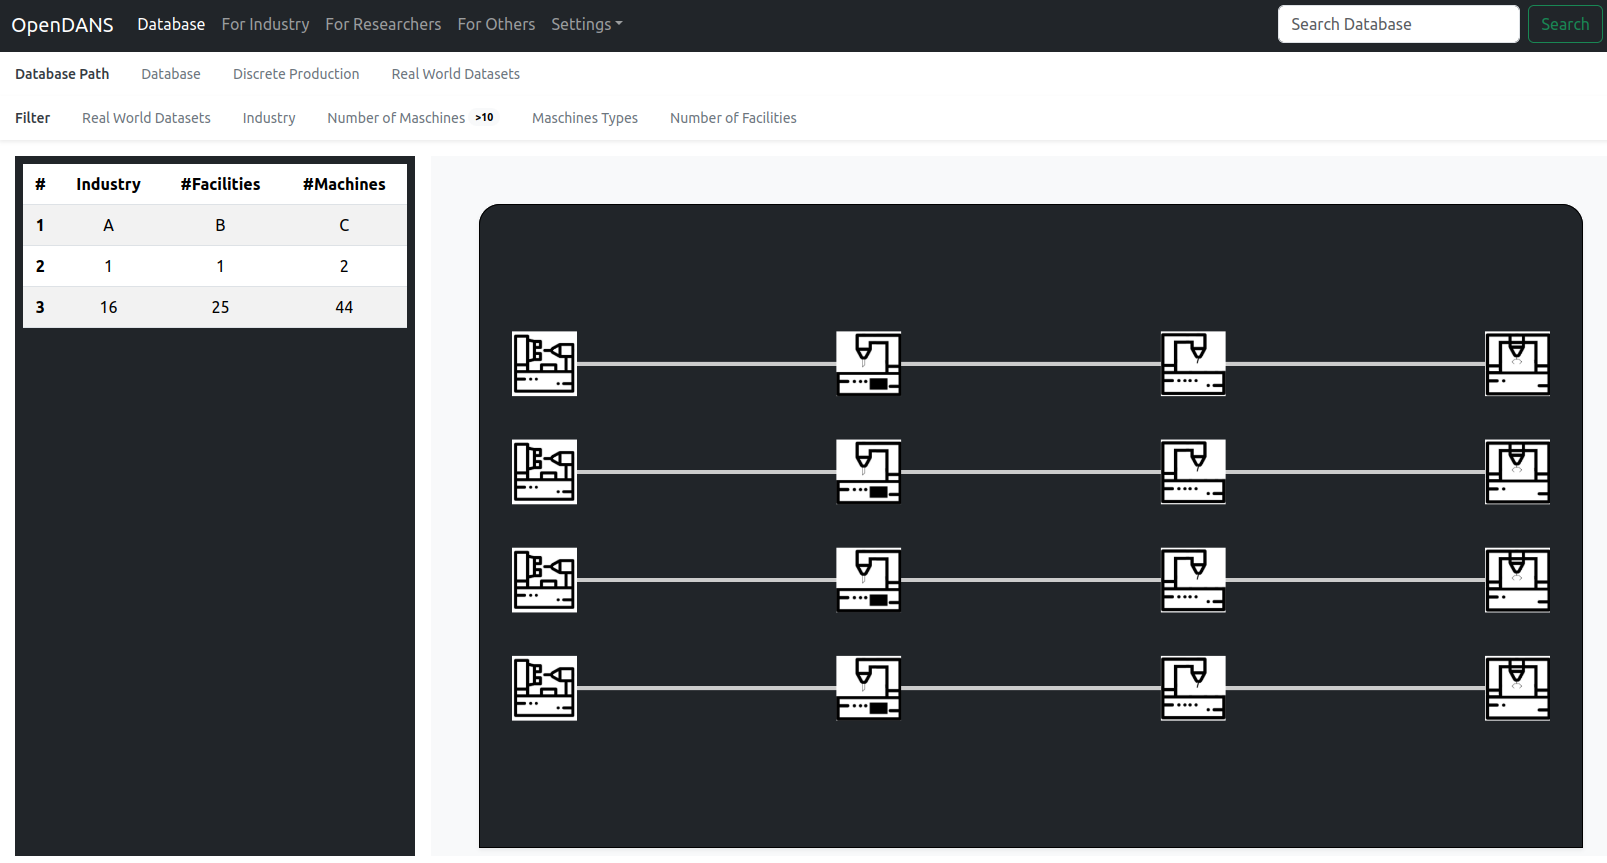Select the second machine icon in the third row
Viewport: 1607px width, 863px height.
tap(868, 580)
